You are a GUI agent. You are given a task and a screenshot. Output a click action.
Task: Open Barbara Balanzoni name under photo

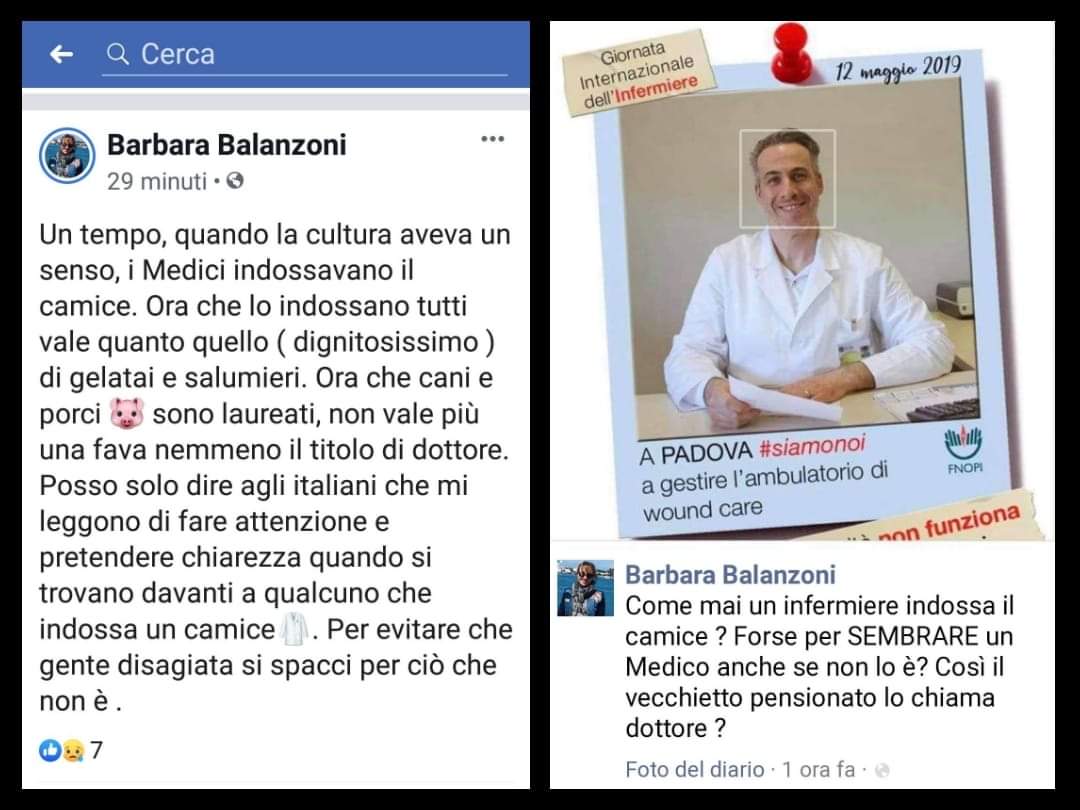(x=730, y=574)
